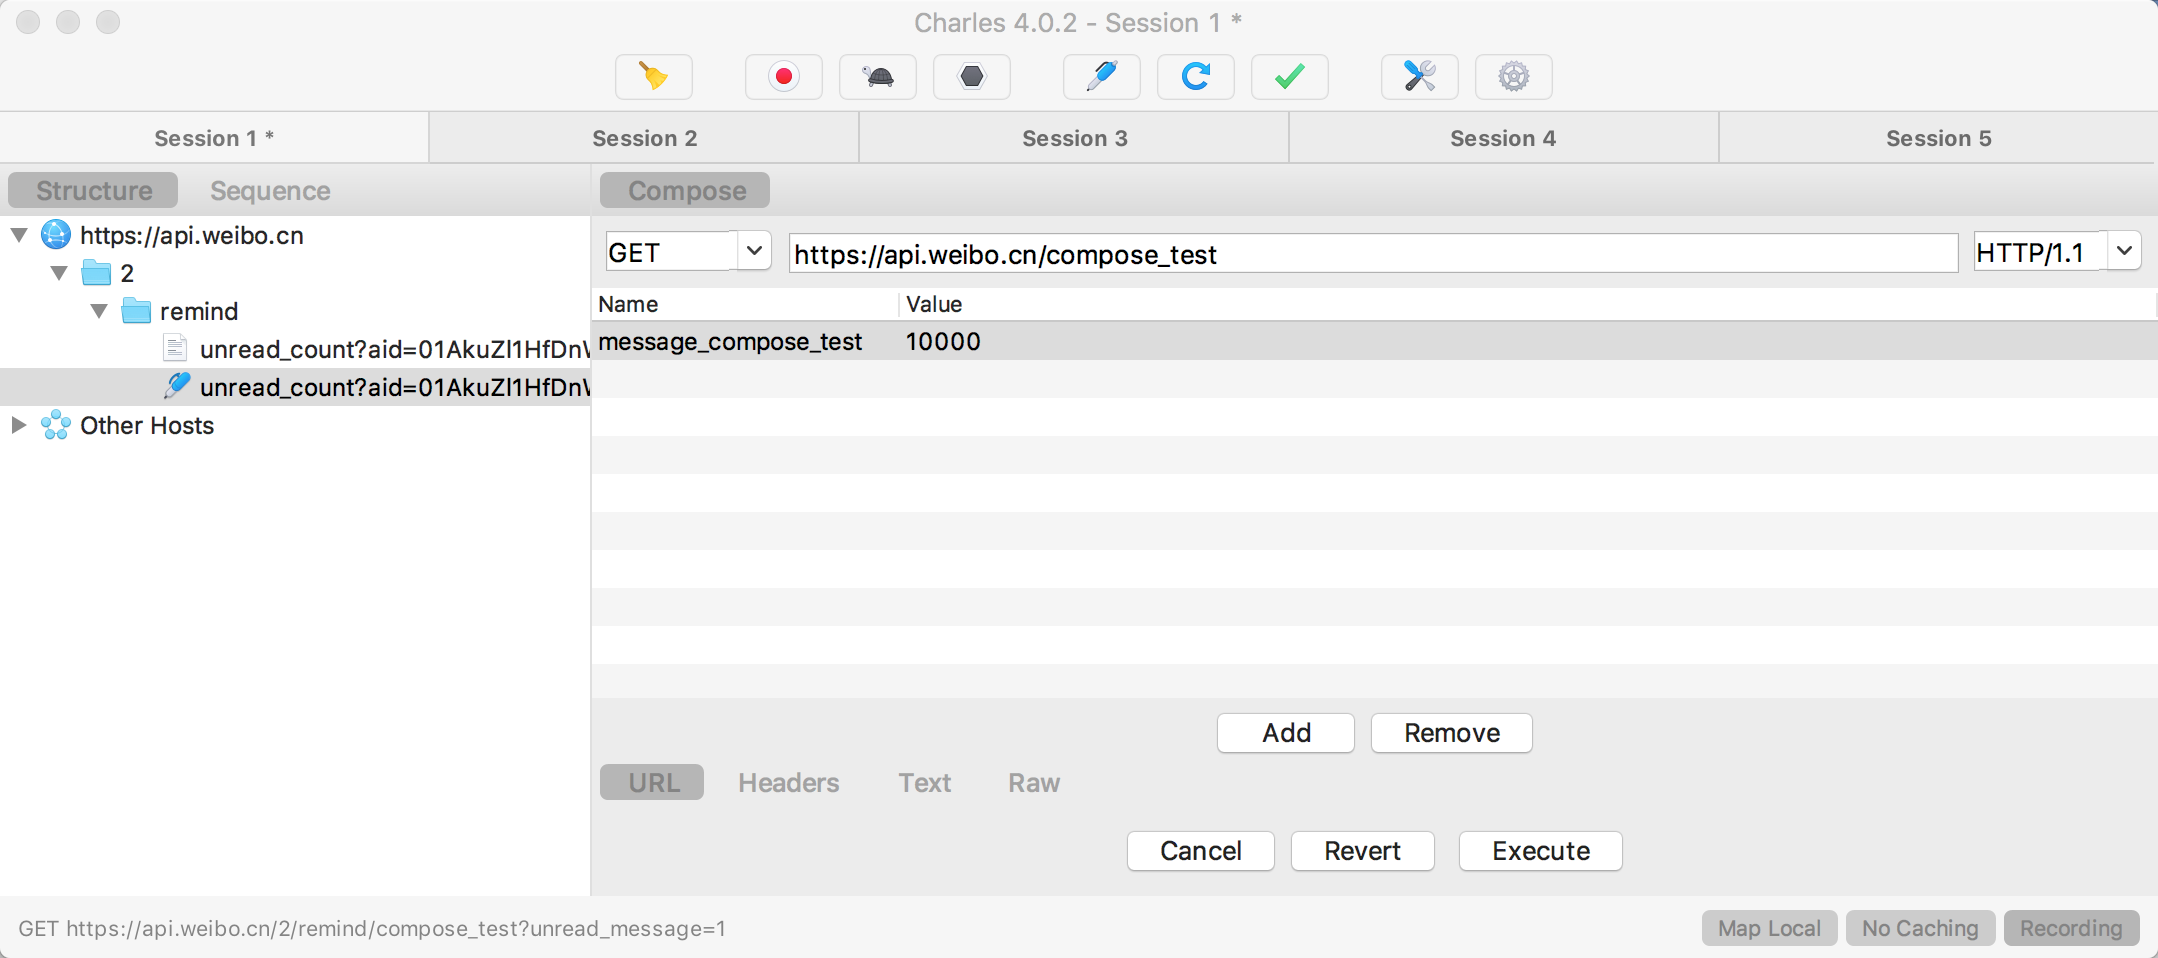The width and height of the screenshot is (2158, 958).
Task: Click the compose URL input field
Action: tap(1373, 253)
